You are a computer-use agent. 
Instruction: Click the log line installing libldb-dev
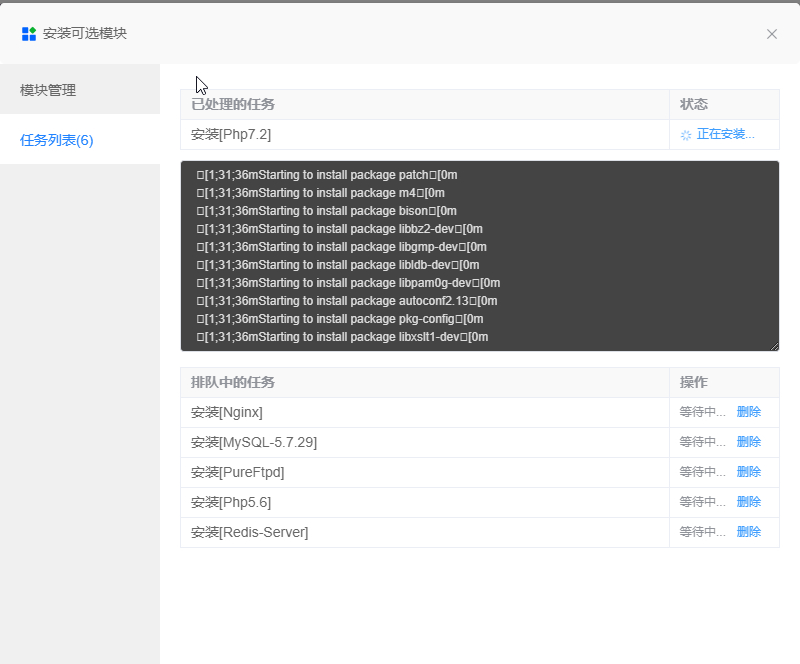pyautogui.click(x=338, y=265)
